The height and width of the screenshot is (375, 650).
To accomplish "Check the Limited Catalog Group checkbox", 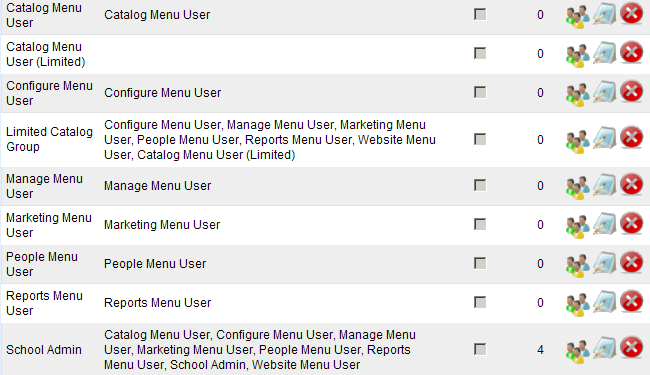I will [x=480, y=139].
